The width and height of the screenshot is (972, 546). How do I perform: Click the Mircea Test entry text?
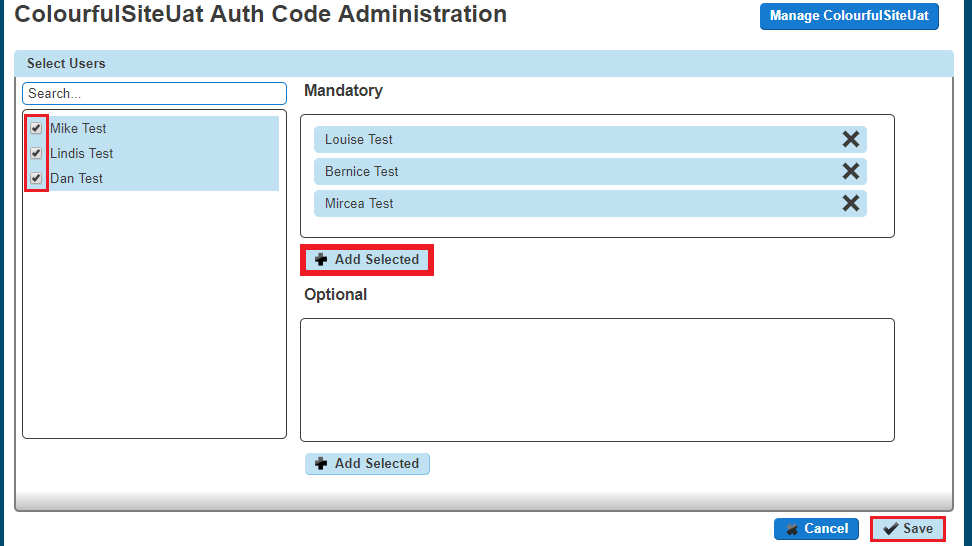coord(359,203)
